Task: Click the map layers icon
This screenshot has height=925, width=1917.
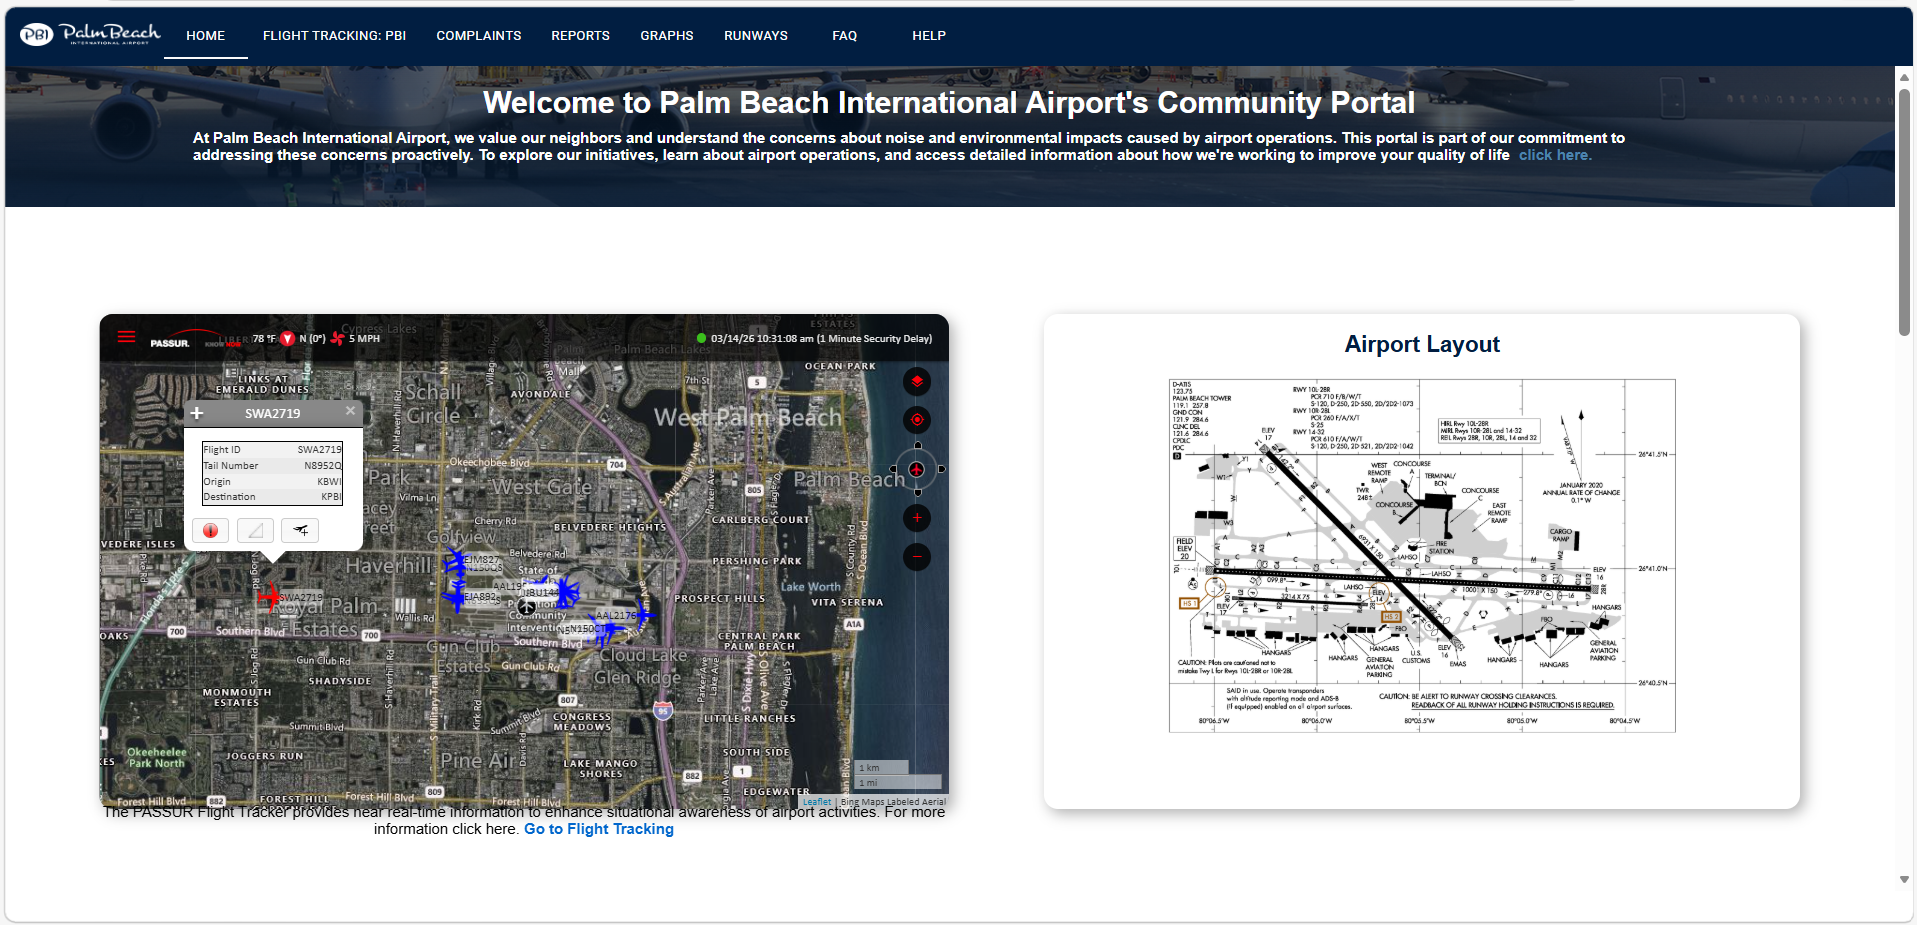Action: click(916, 381)
